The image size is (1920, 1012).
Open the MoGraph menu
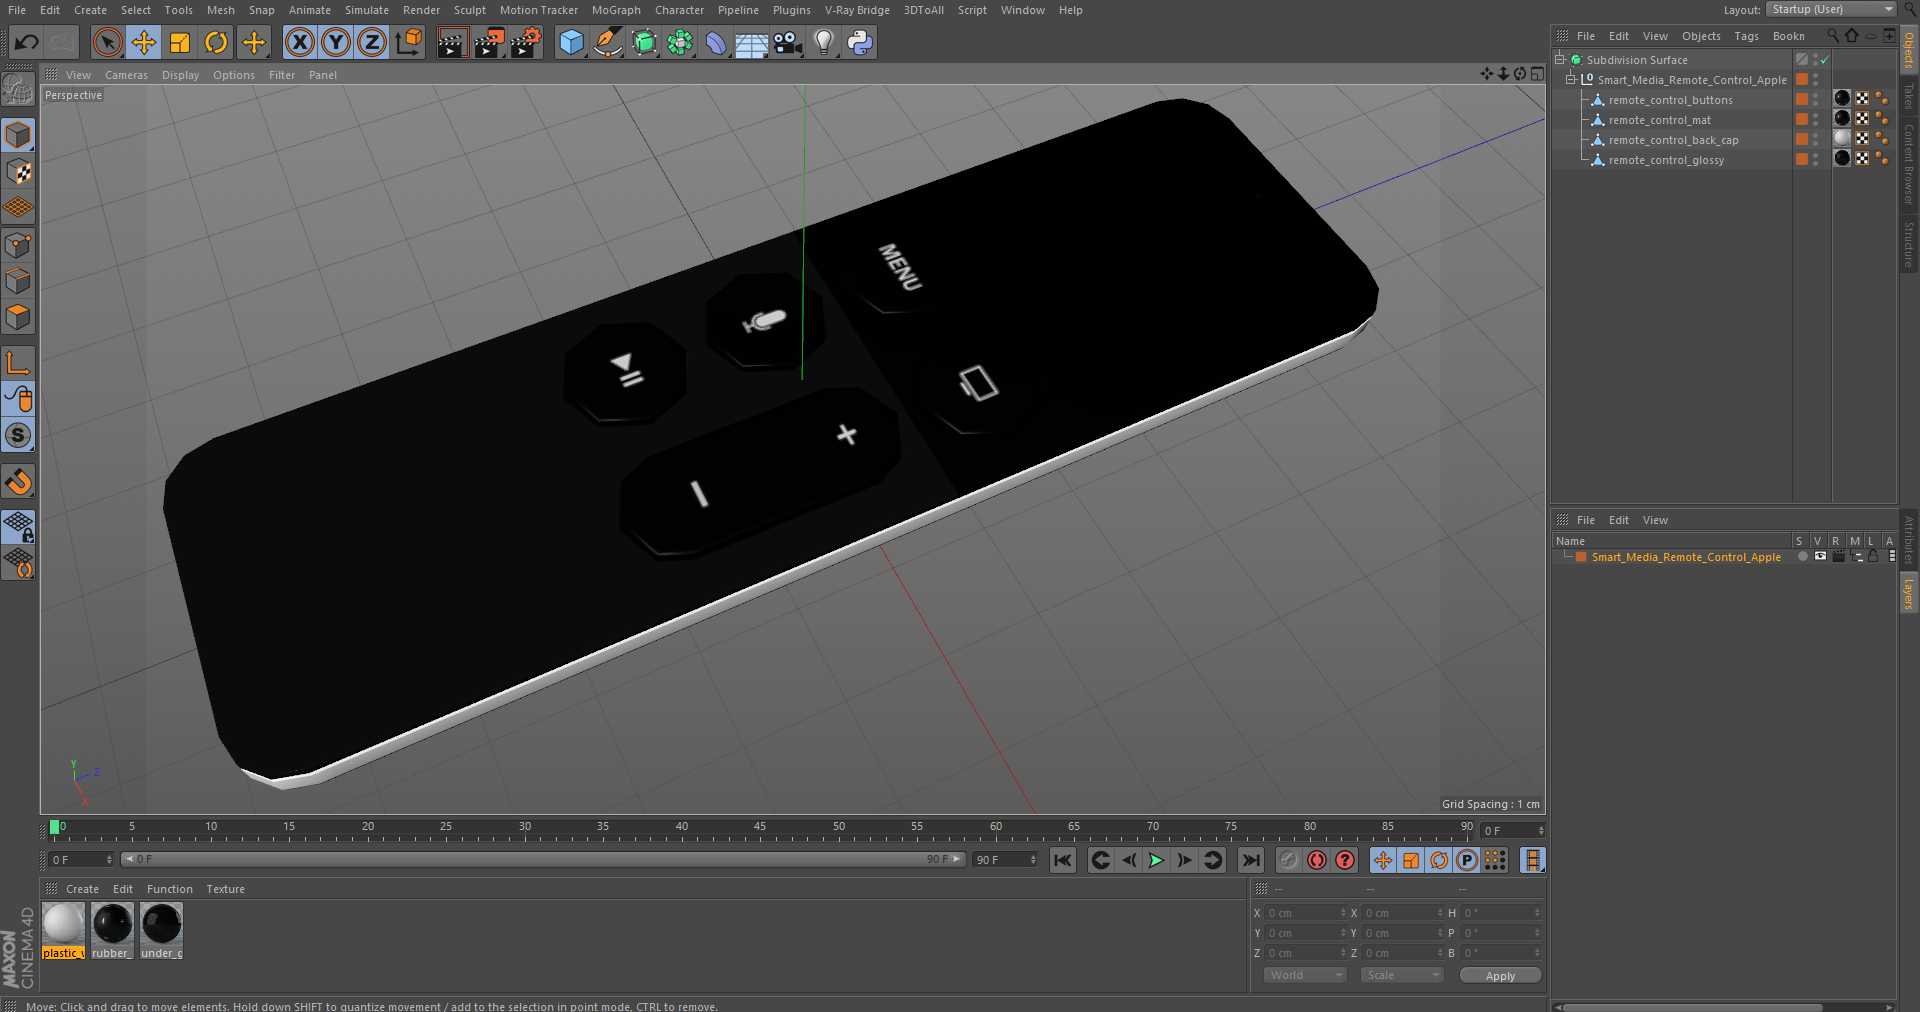click(616, 10)
